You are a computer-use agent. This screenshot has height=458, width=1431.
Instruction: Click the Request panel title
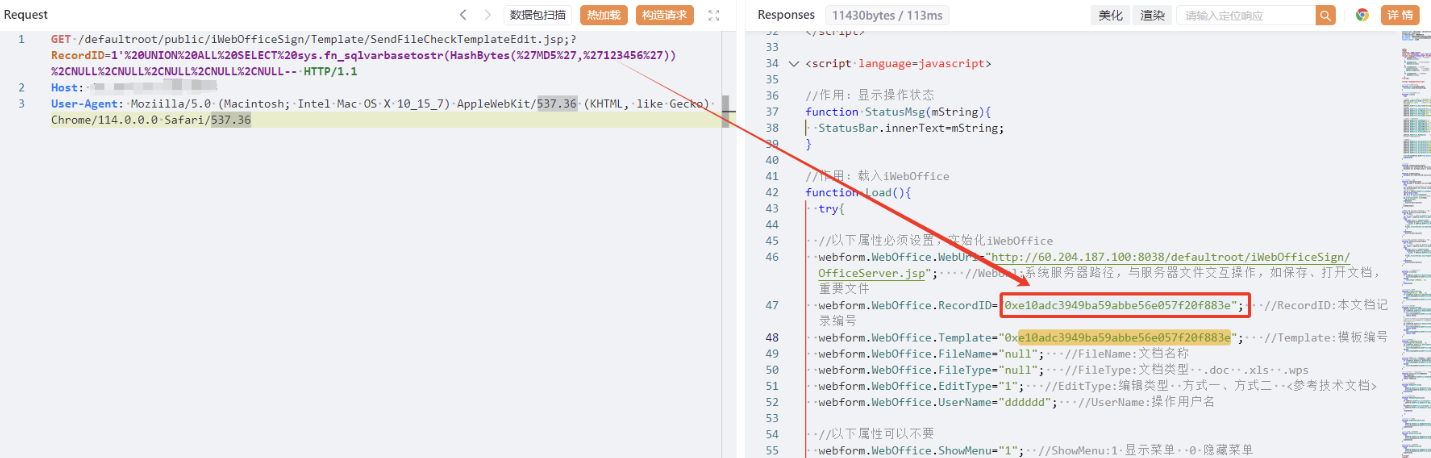coord(26,15)
